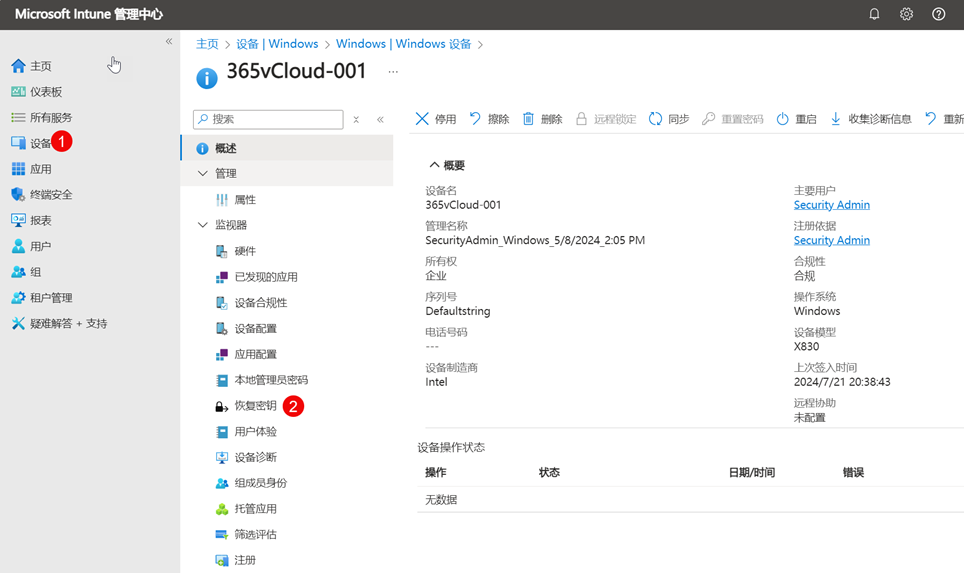Open 属性 properties item

click(245, 200)
